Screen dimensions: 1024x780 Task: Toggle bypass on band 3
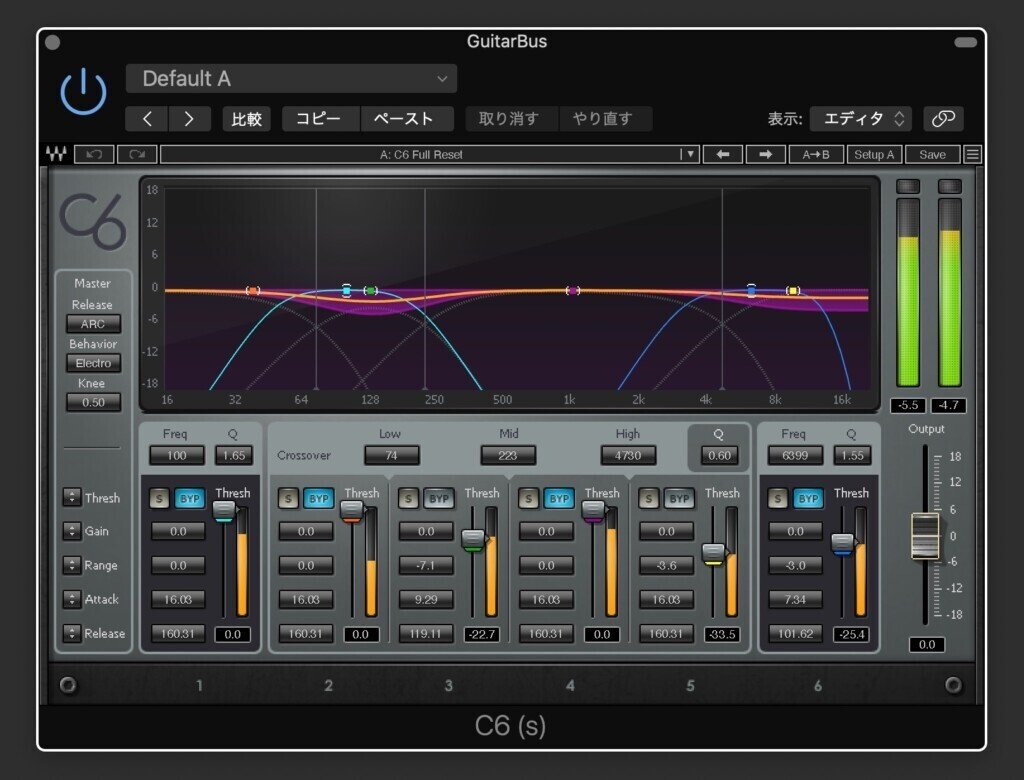point(439,499)
